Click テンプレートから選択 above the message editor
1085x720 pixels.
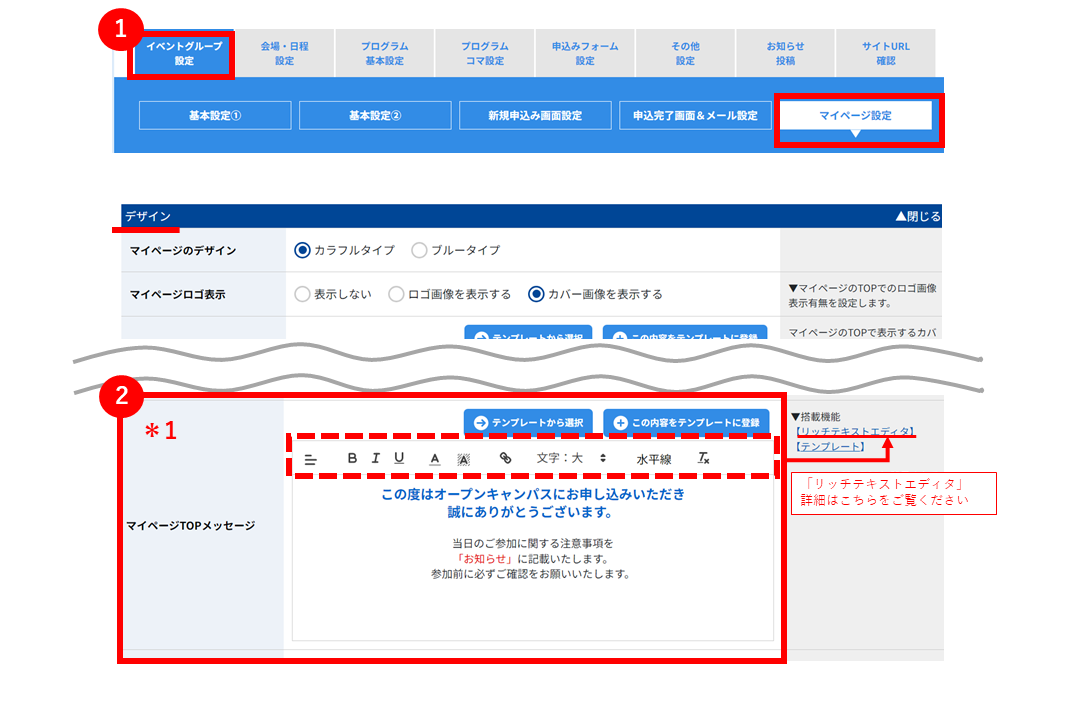click(528, 422)
